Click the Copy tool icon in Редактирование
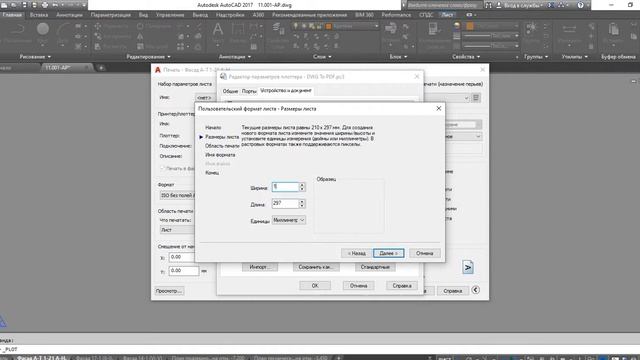 point(98,36)
